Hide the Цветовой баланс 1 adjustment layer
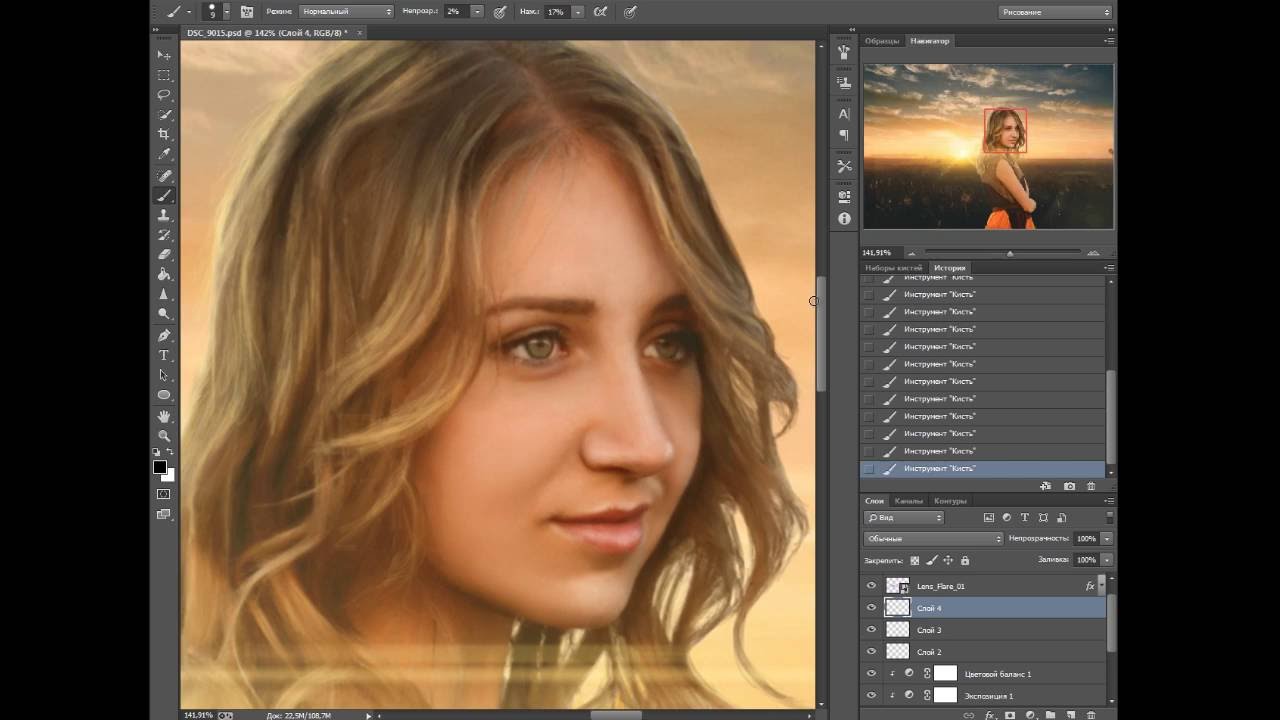This screenshot has height=720, width=1280. (871, 674)
